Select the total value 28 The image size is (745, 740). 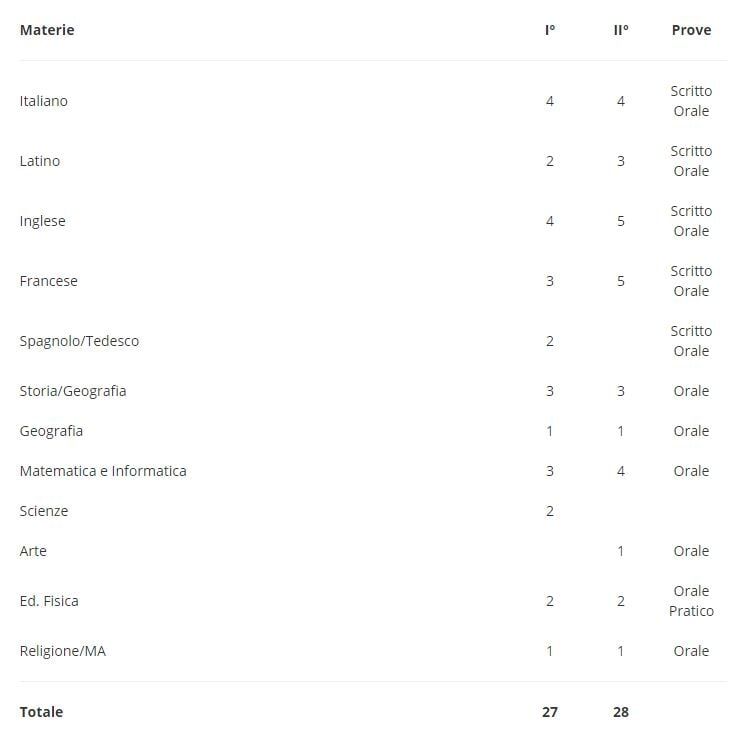coord(621,711)
